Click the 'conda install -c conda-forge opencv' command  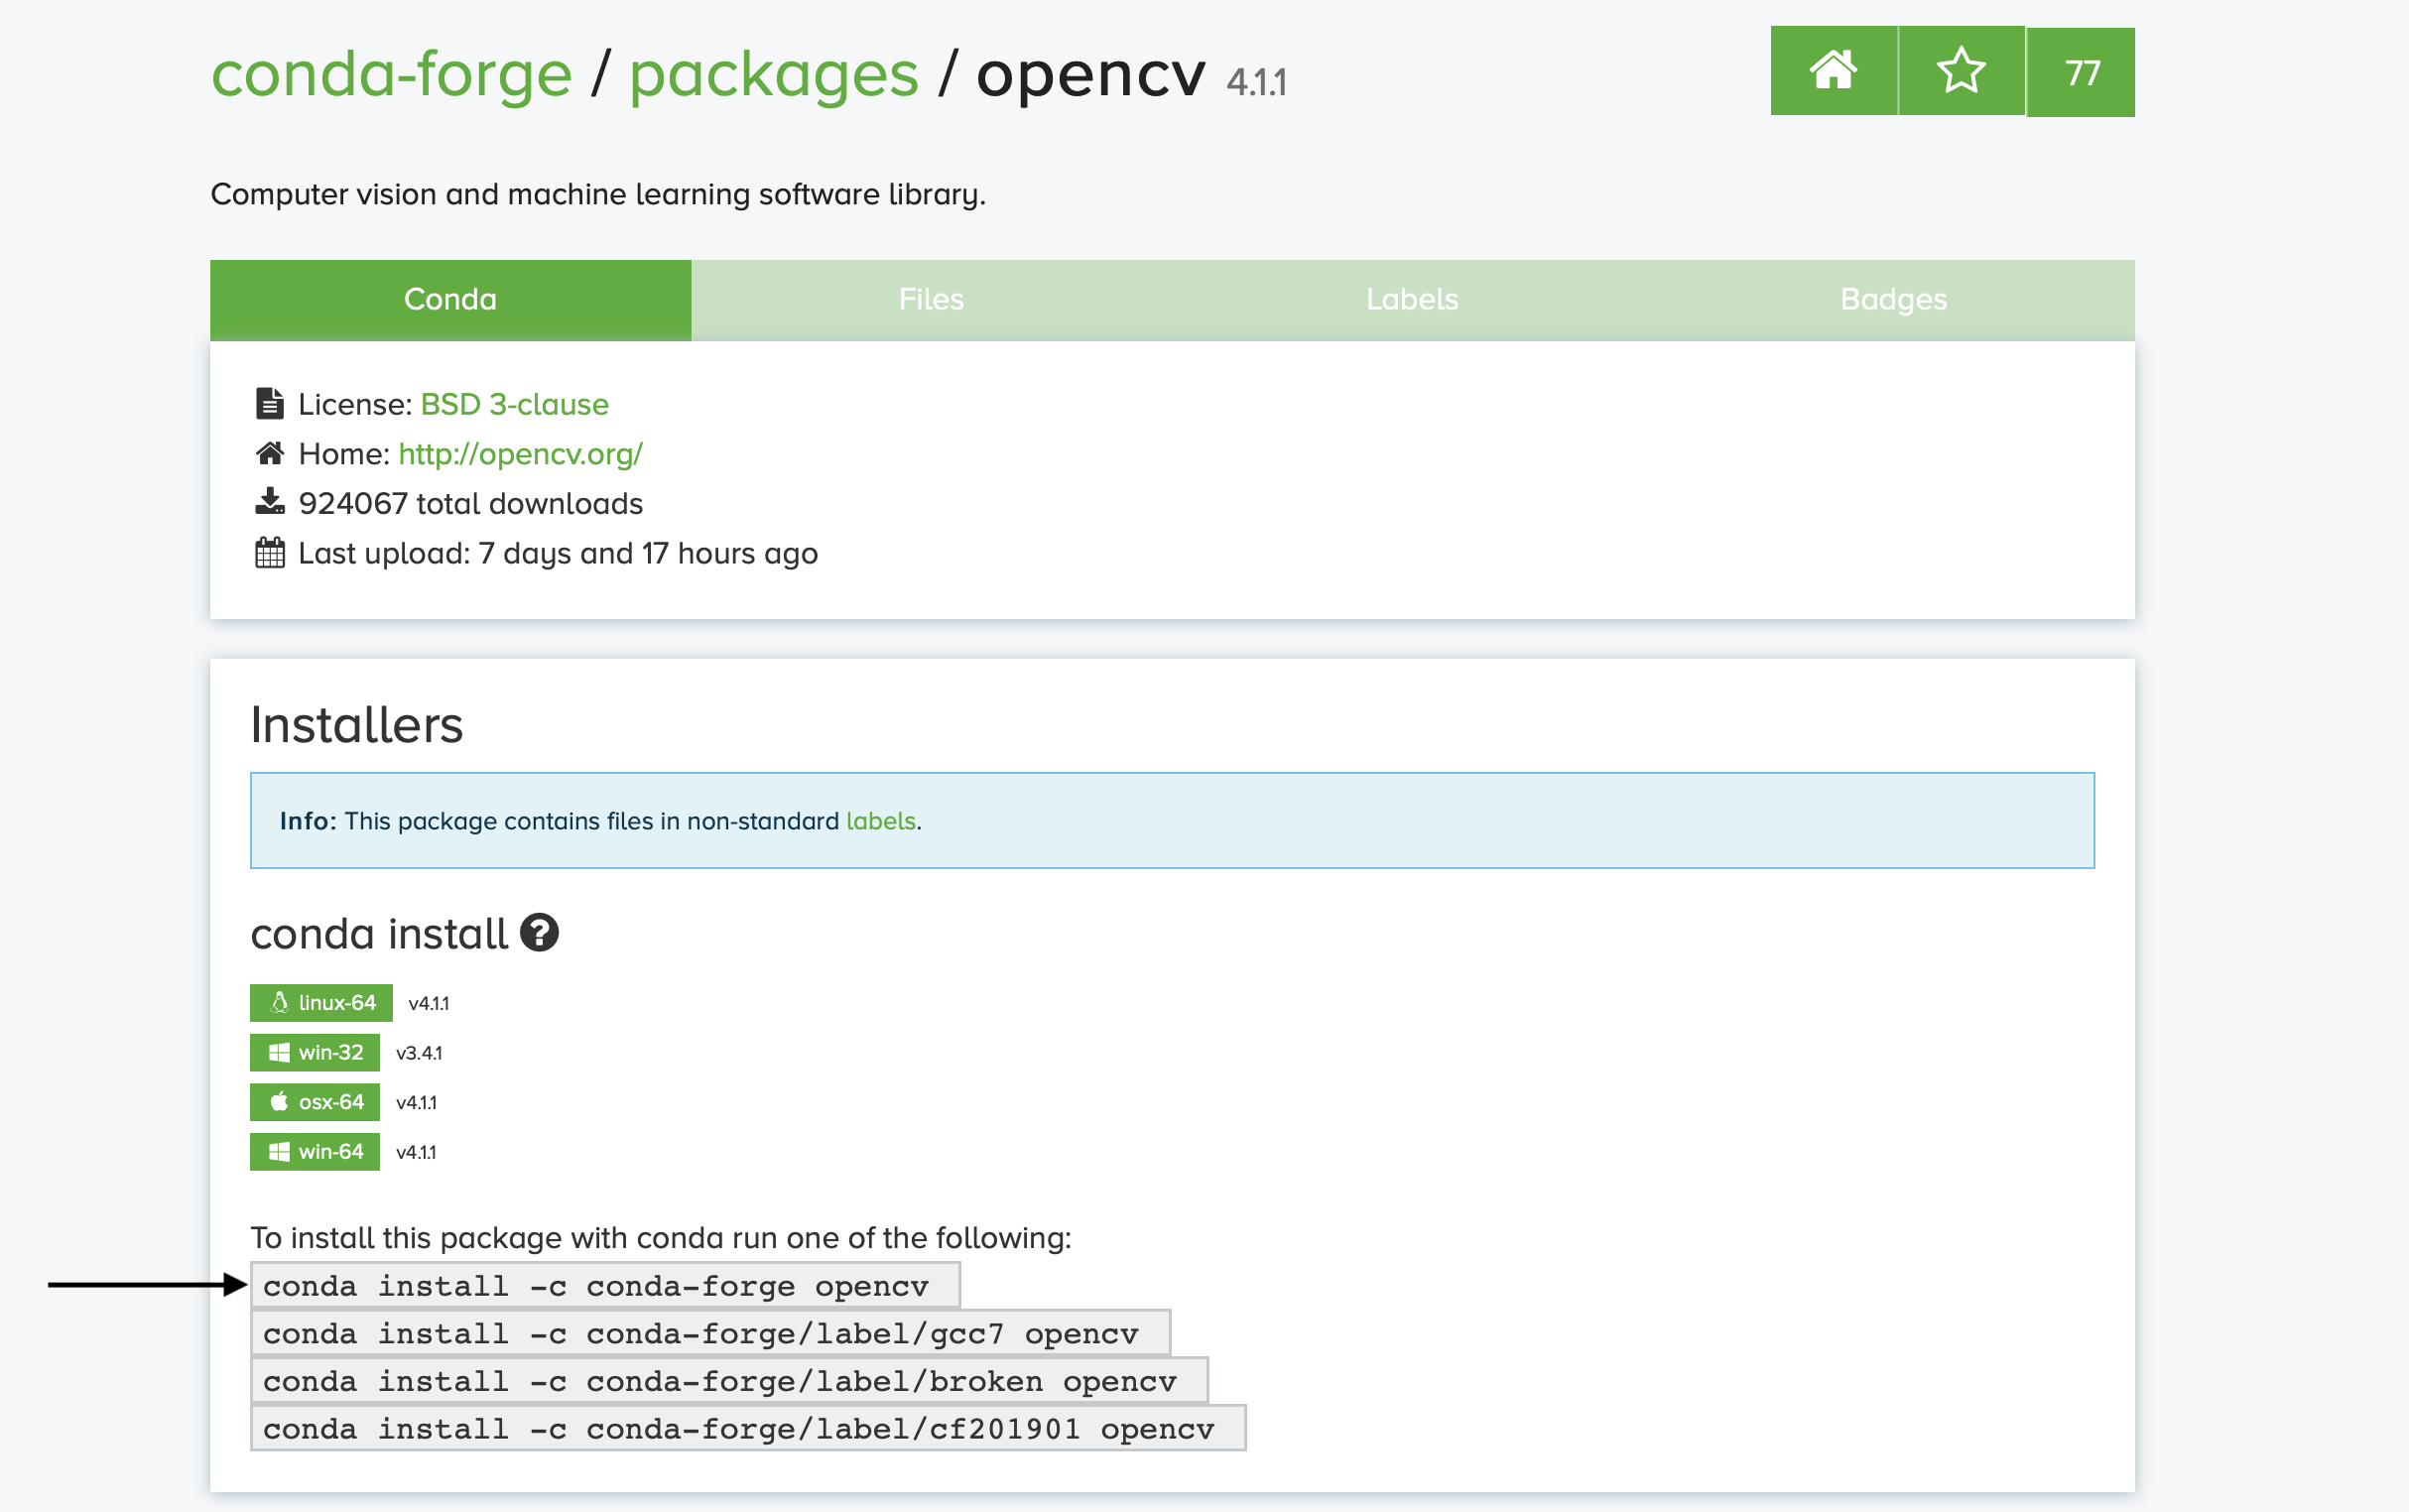(605, 1285)
